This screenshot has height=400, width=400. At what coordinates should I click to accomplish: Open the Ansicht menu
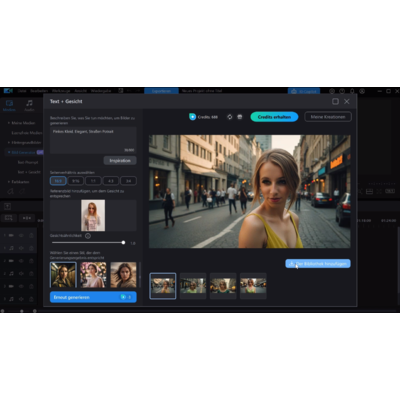point(80,91)
